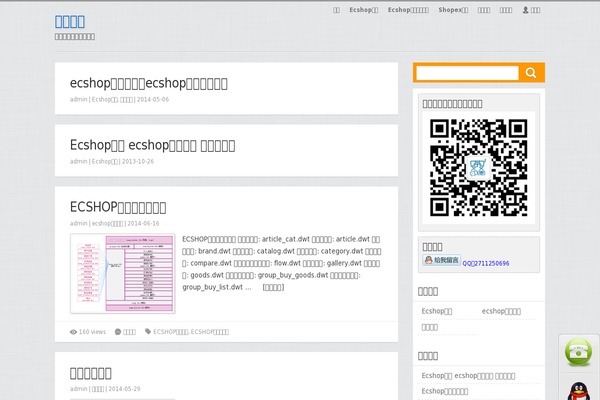Open the ECSHOP post title dated 2014-06-16

pos(118,207)
